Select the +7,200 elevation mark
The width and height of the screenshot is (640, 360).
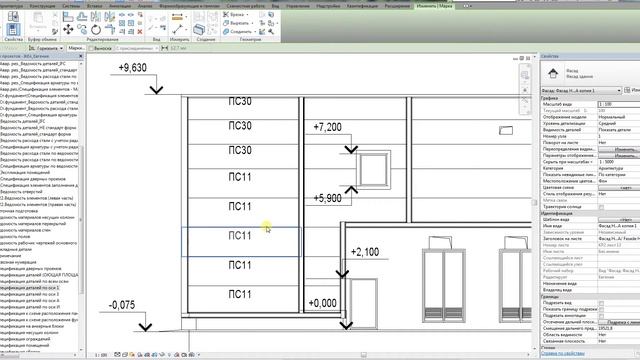(x=327, y=127)
